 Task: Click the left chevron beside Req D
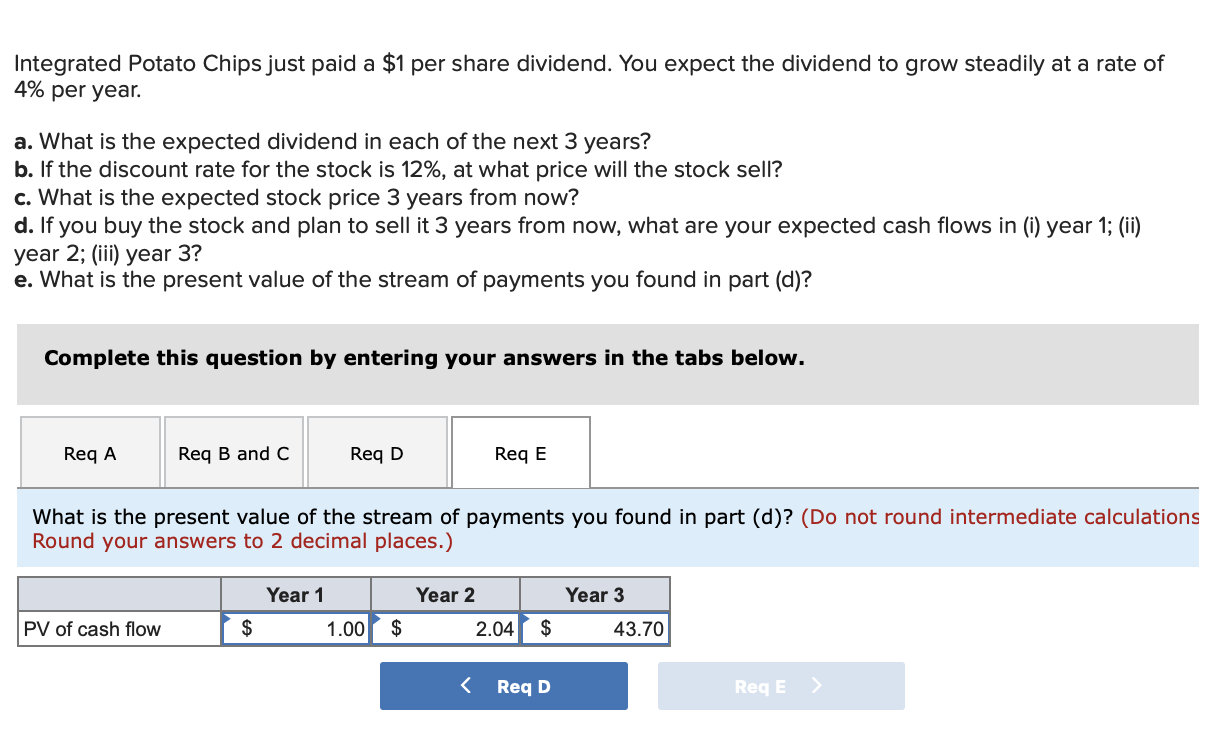[x=465, y=686]
